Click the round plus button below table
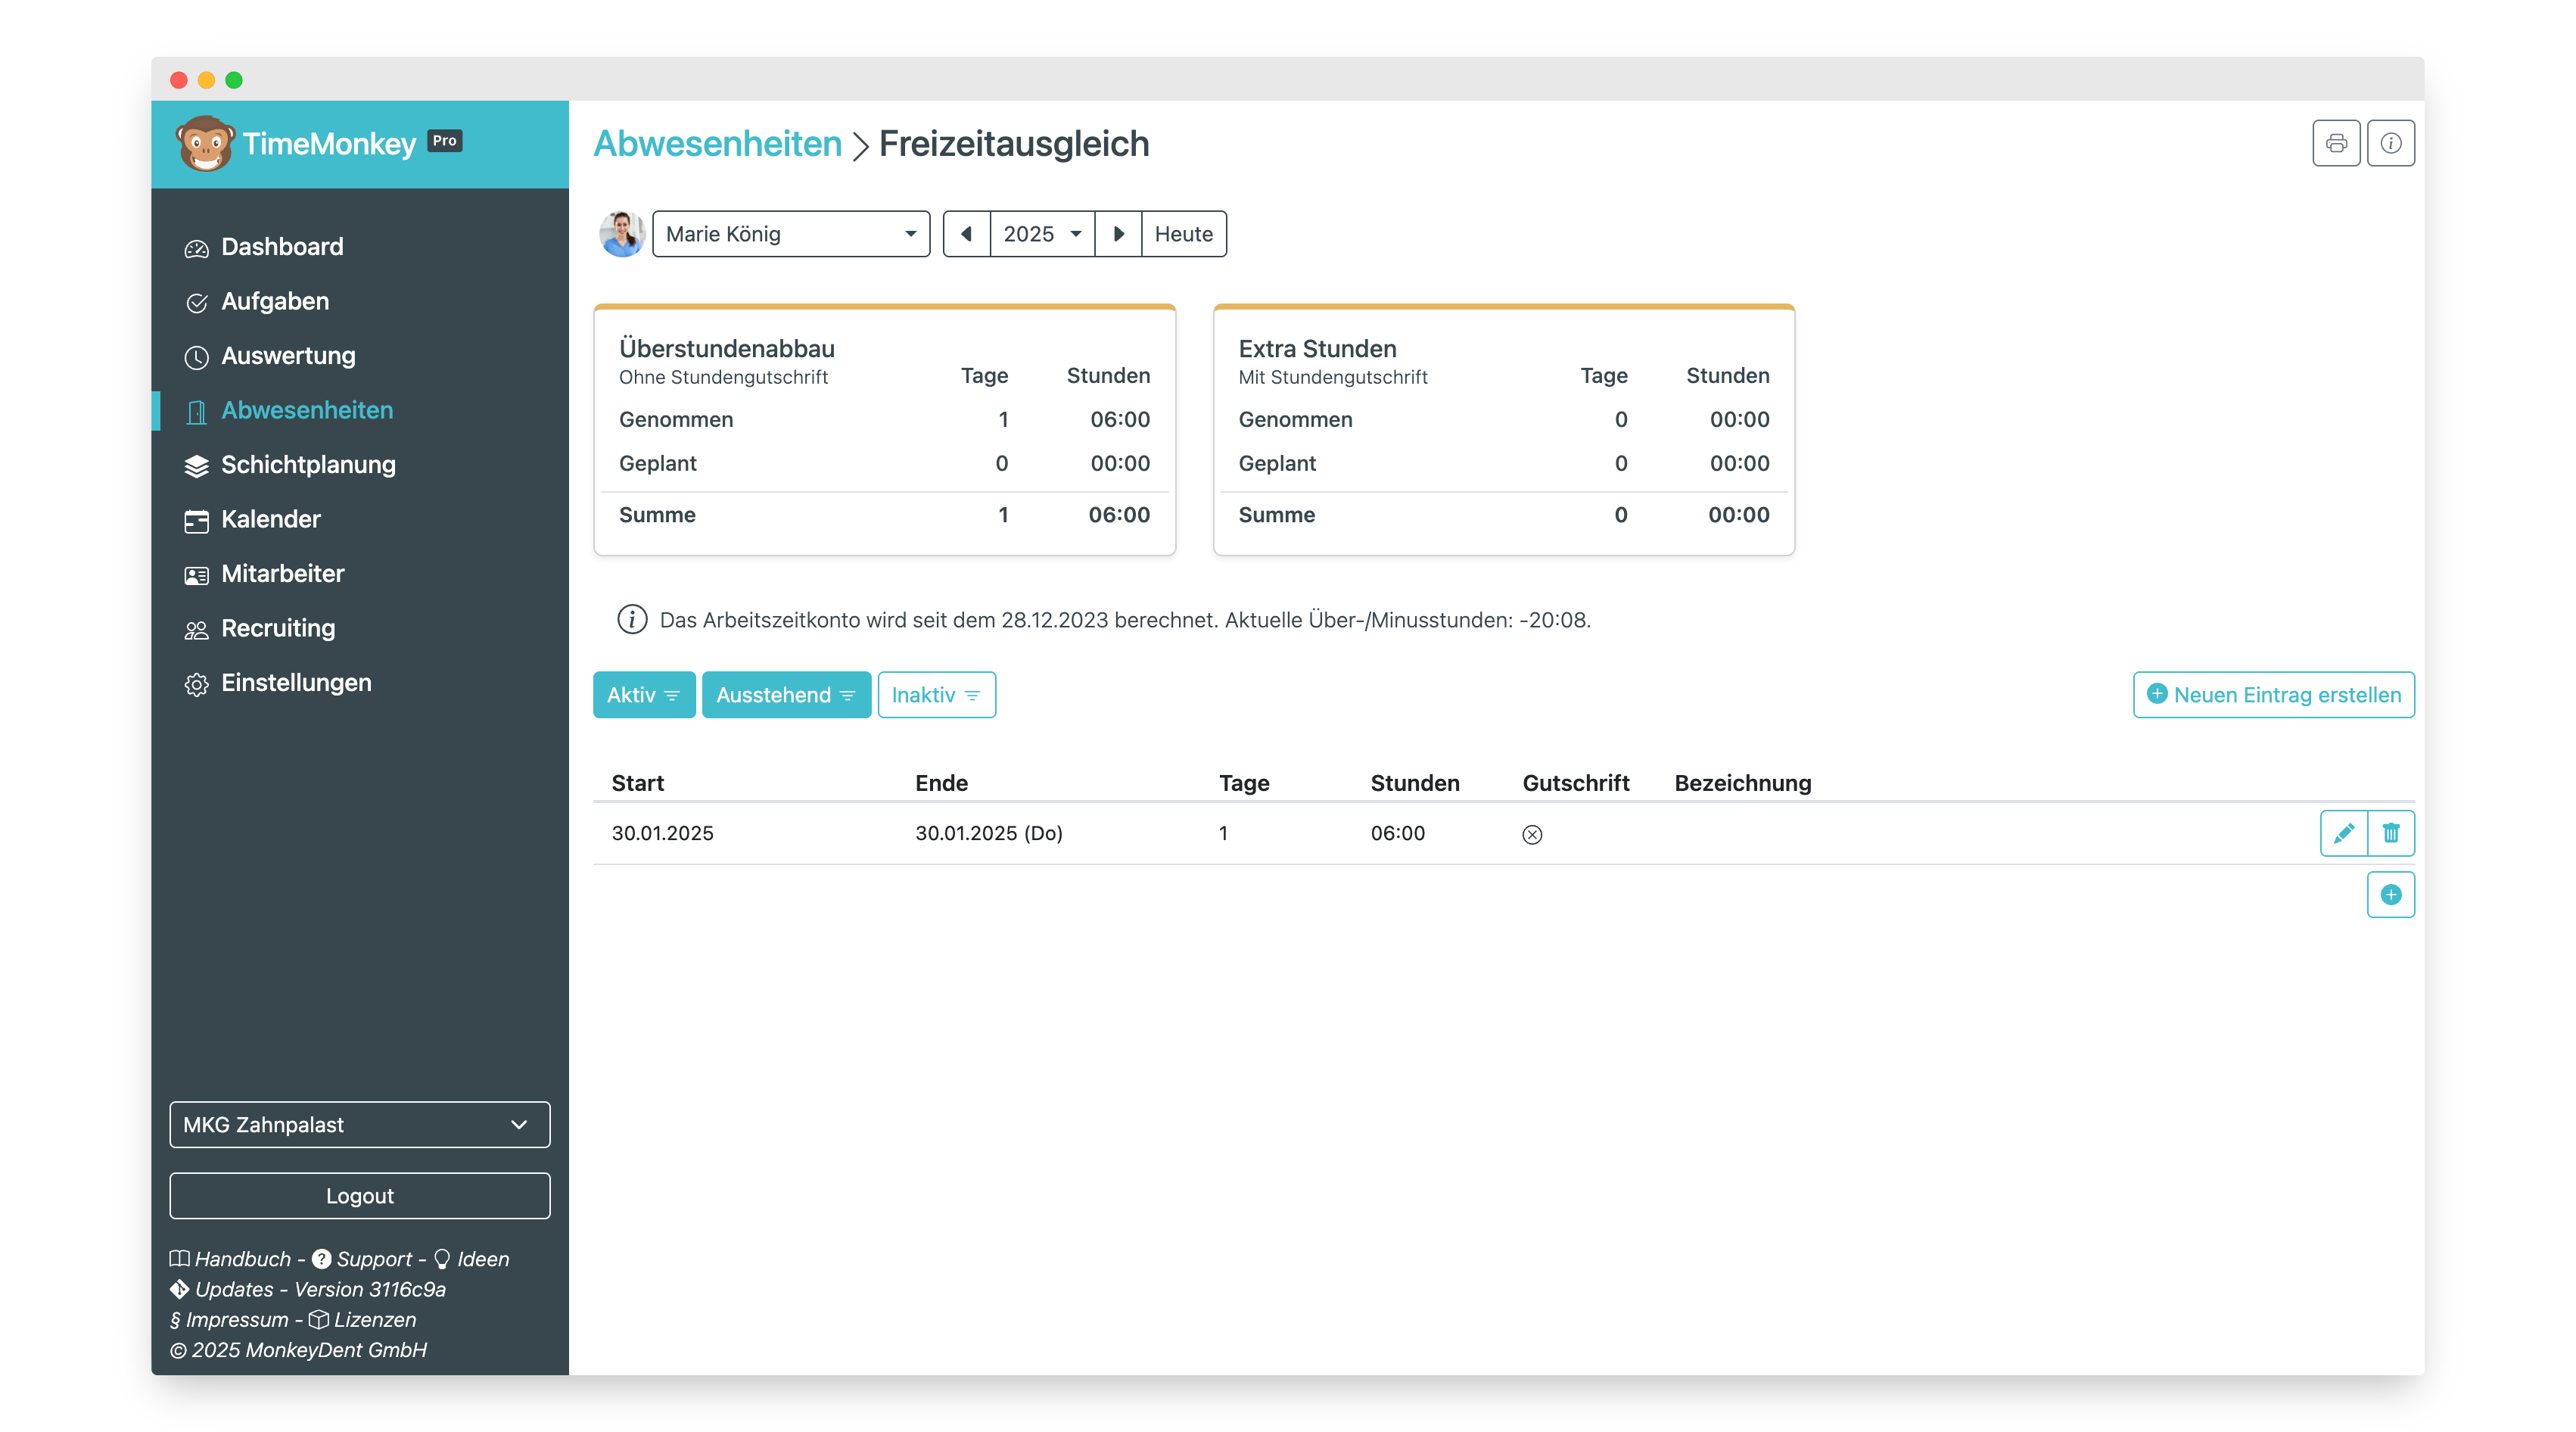2576x1432 pixels. [2390, 894]
